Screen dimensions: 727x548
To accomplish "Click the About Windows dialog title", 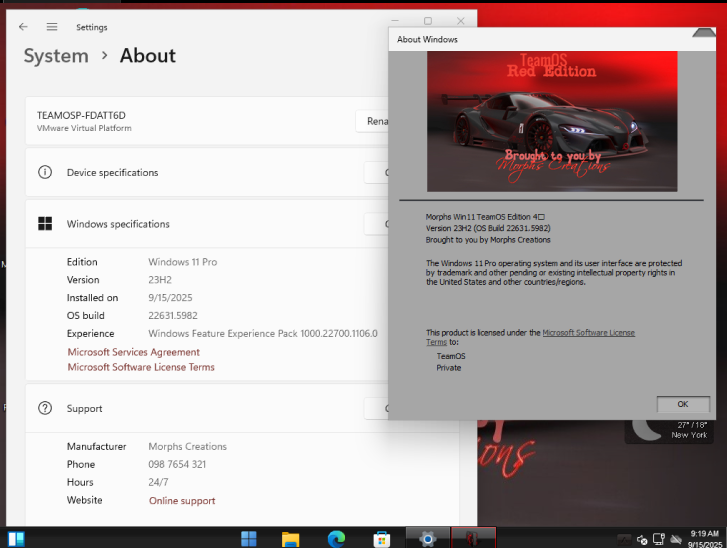I will click(x=427, y=39).
